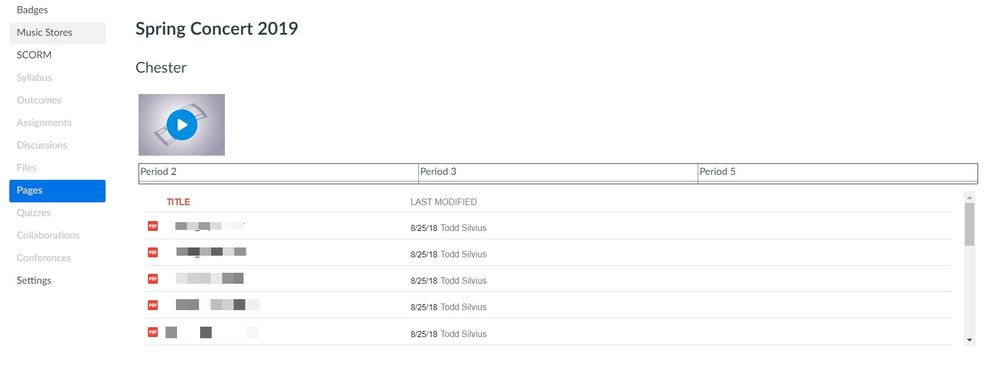This screenshot has height=380, width=999.
Task: Open Music Stores in the sidebar
Action: 57,33
